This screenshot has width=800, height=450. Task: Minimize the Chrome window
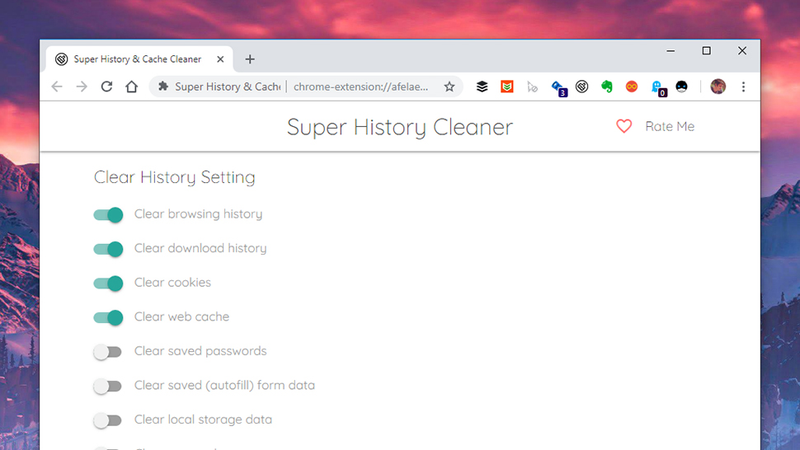coord(670,51)
